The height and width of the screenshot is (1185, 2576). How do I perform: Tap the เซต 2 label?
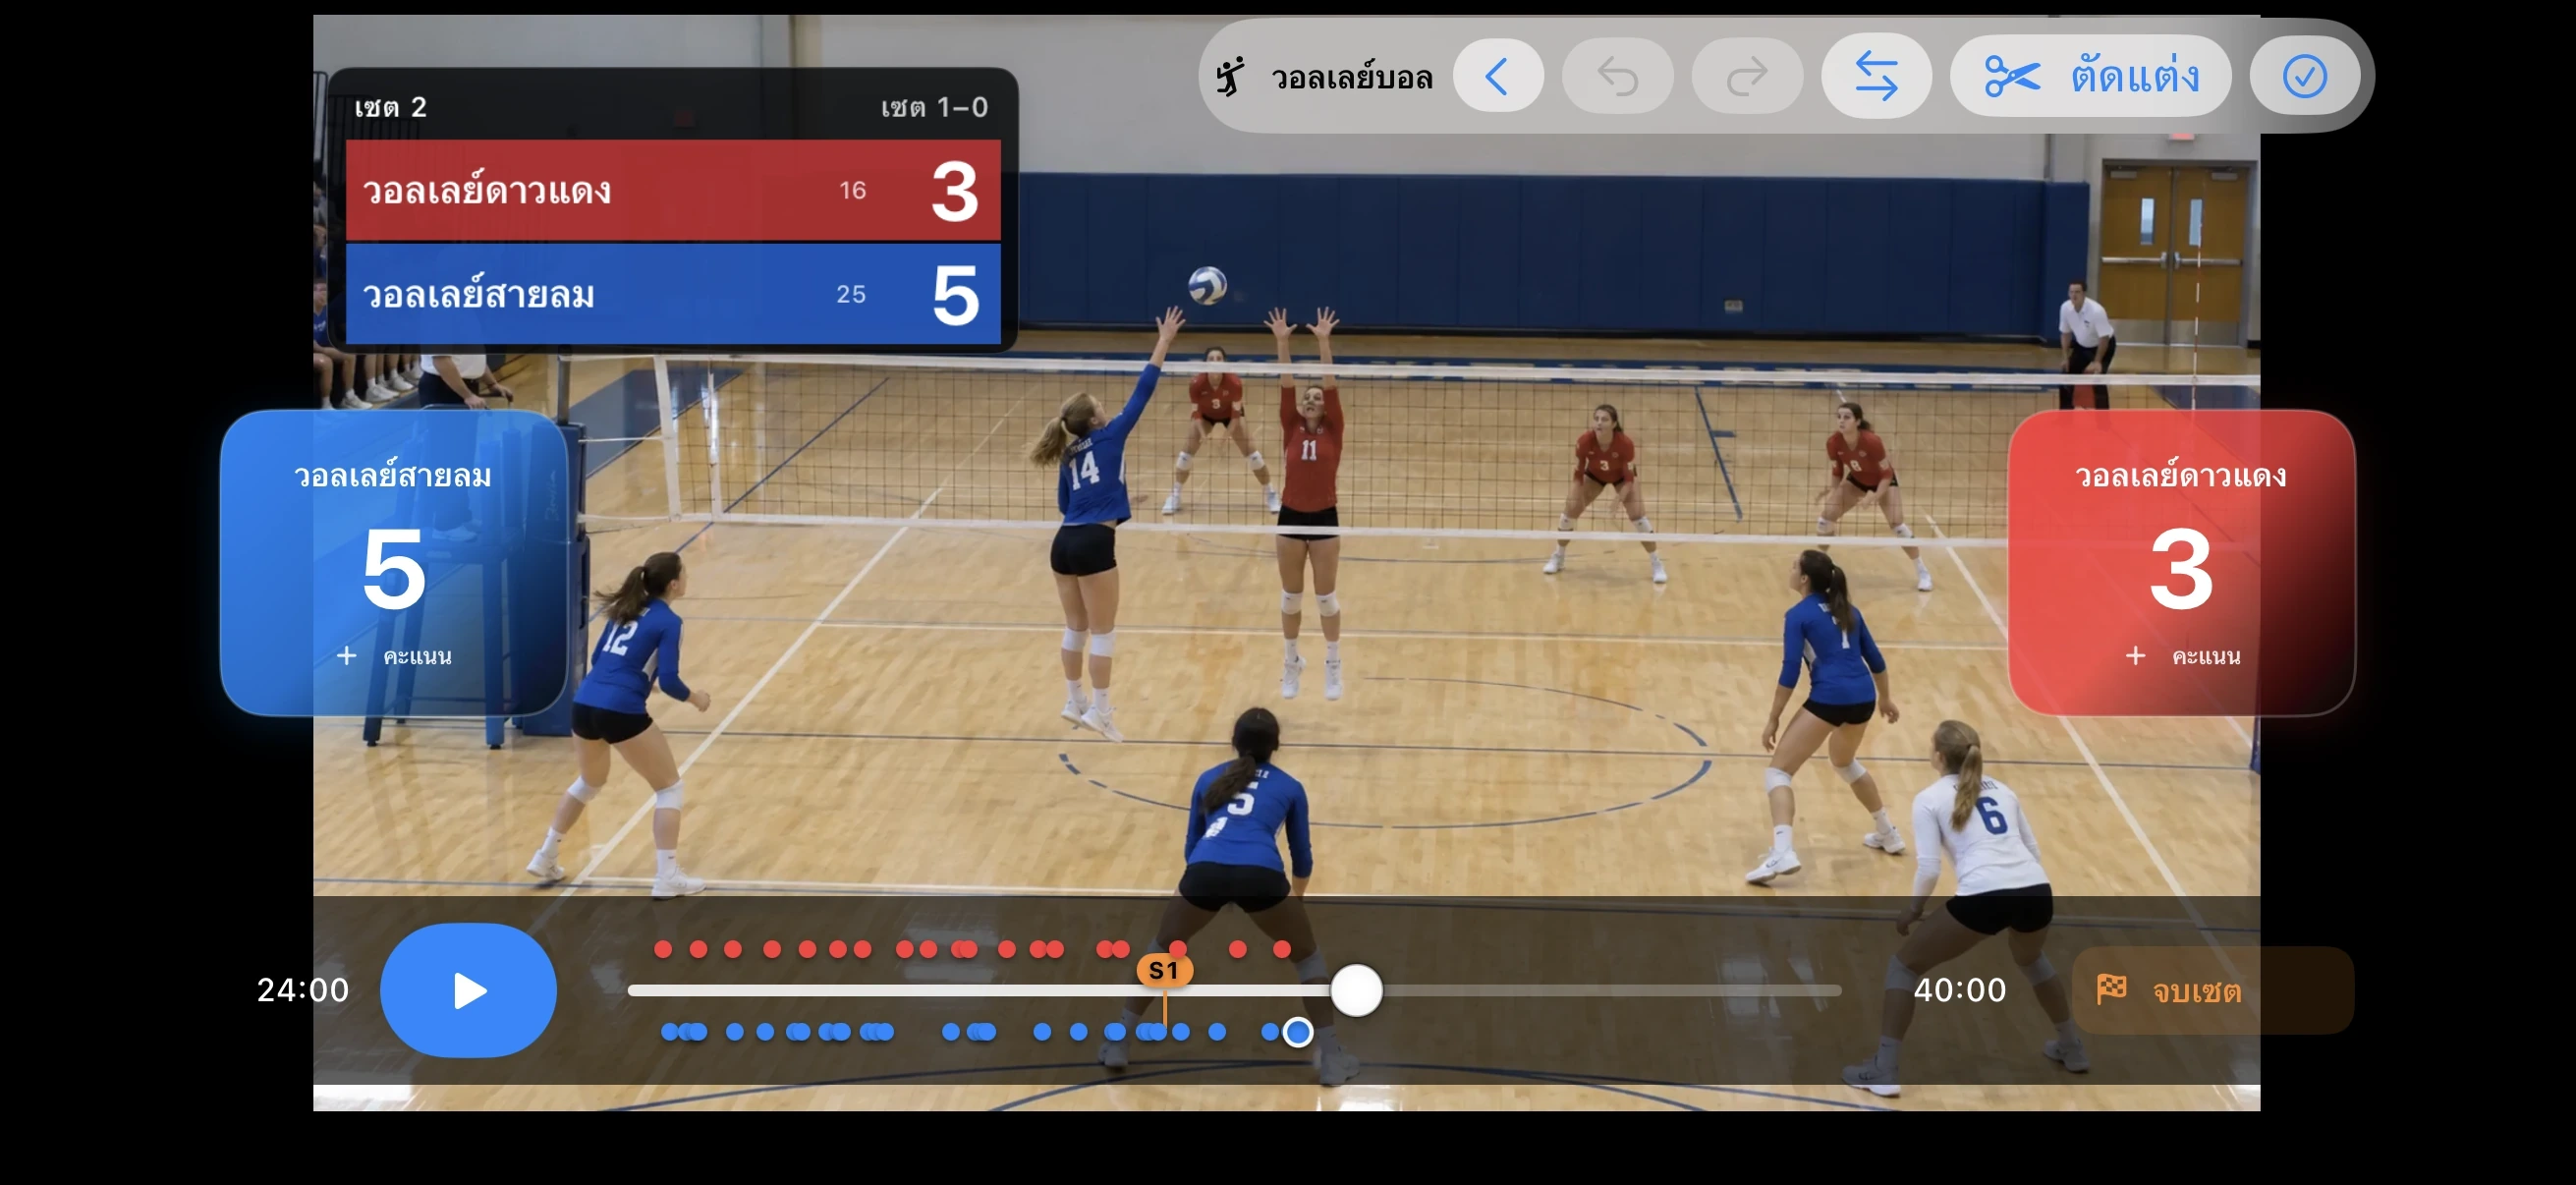click(x=391, y=107)
